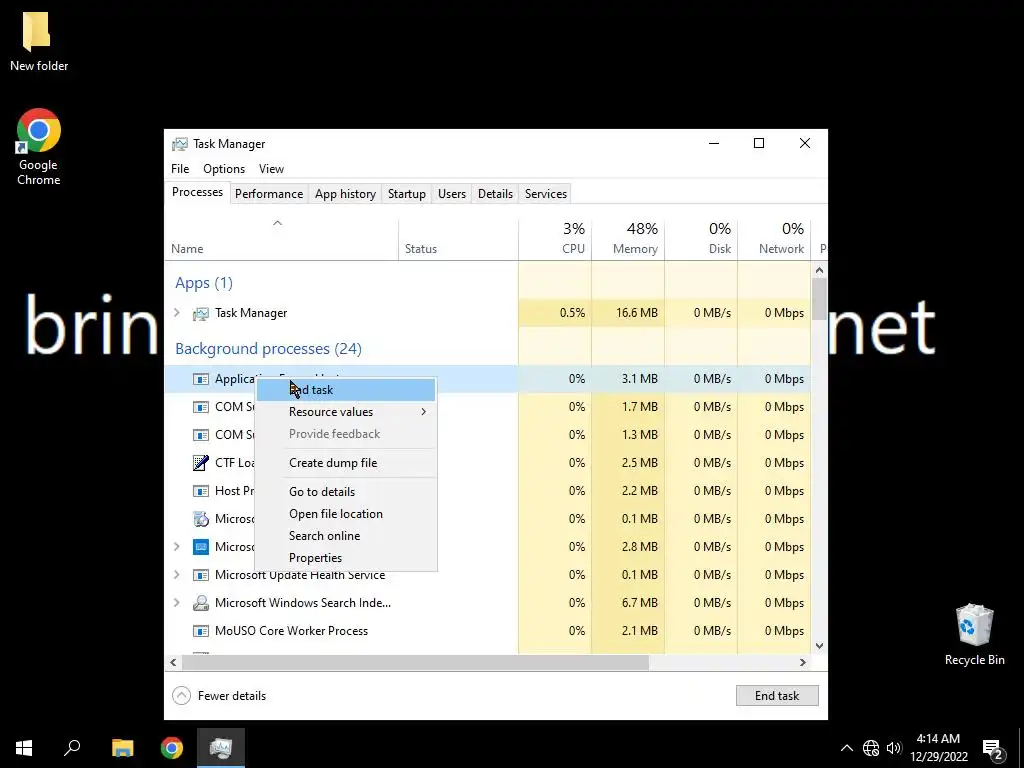Click the End task button at bottom
This screenshot has width=1024, height=768.
pyautogui.click(x=776, y=696)
